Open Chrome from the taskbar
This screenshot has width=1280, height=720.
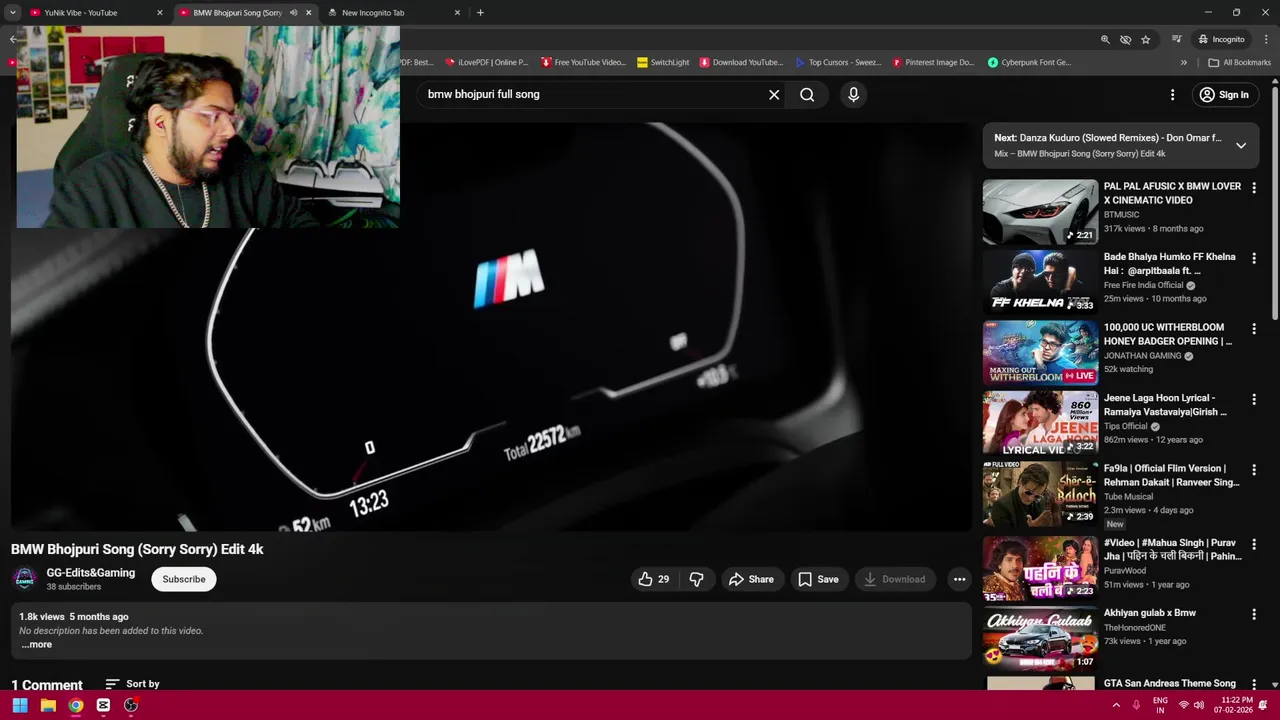point(75,706)
